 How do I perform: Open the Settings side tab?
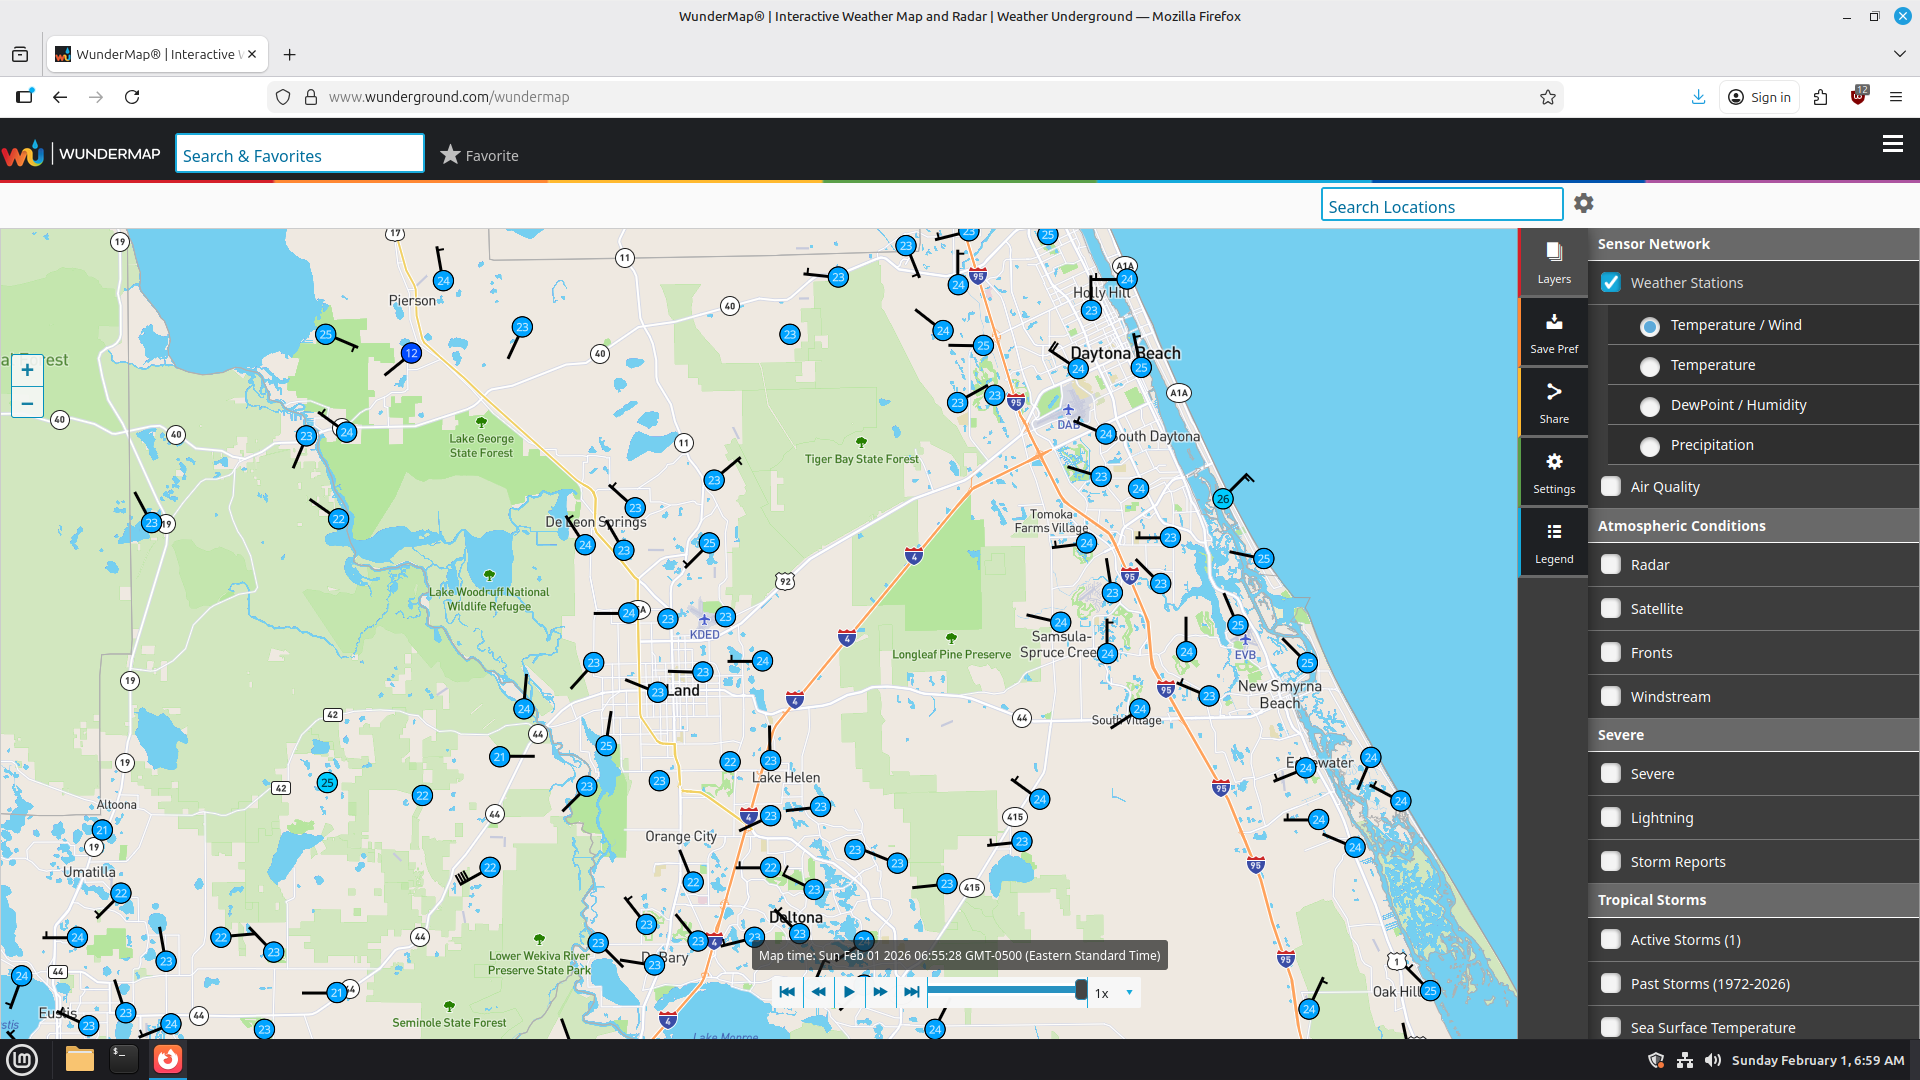1553,473
